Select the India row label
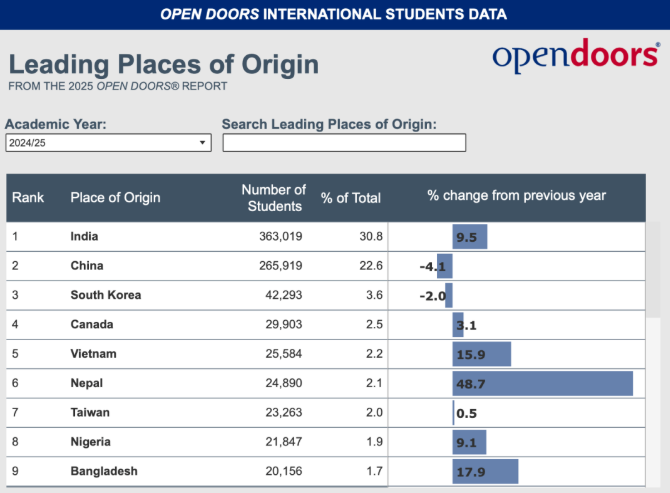 pos(84,237)
